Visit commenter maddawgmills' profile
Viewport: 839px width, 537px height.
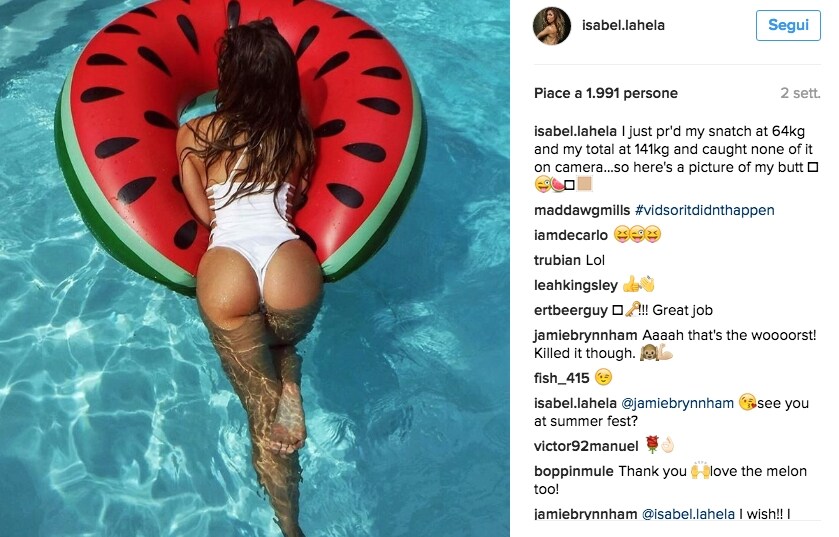point(582,210)
